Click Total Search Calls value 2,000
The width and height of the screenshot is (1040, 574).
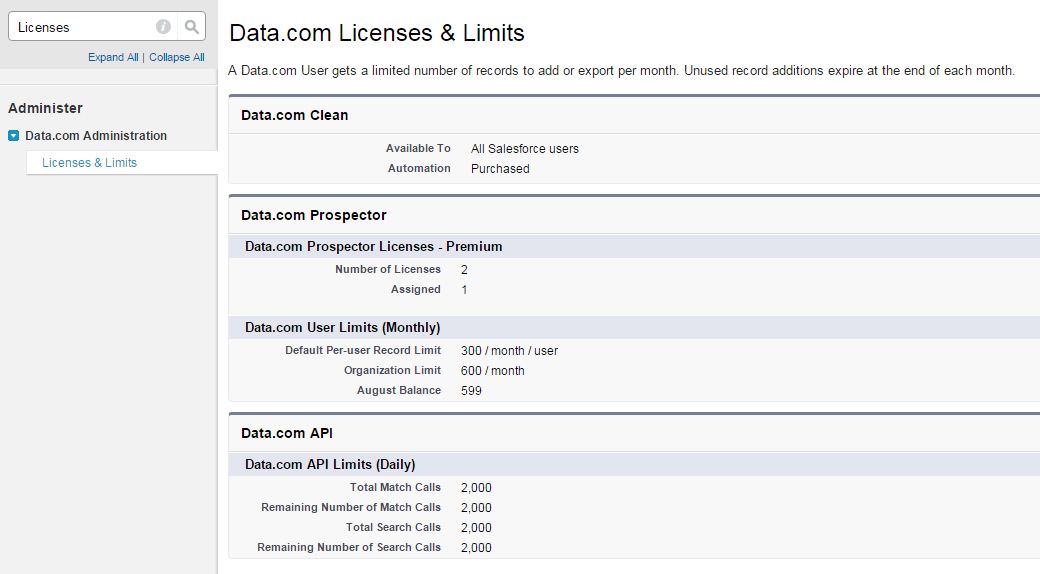476,528
